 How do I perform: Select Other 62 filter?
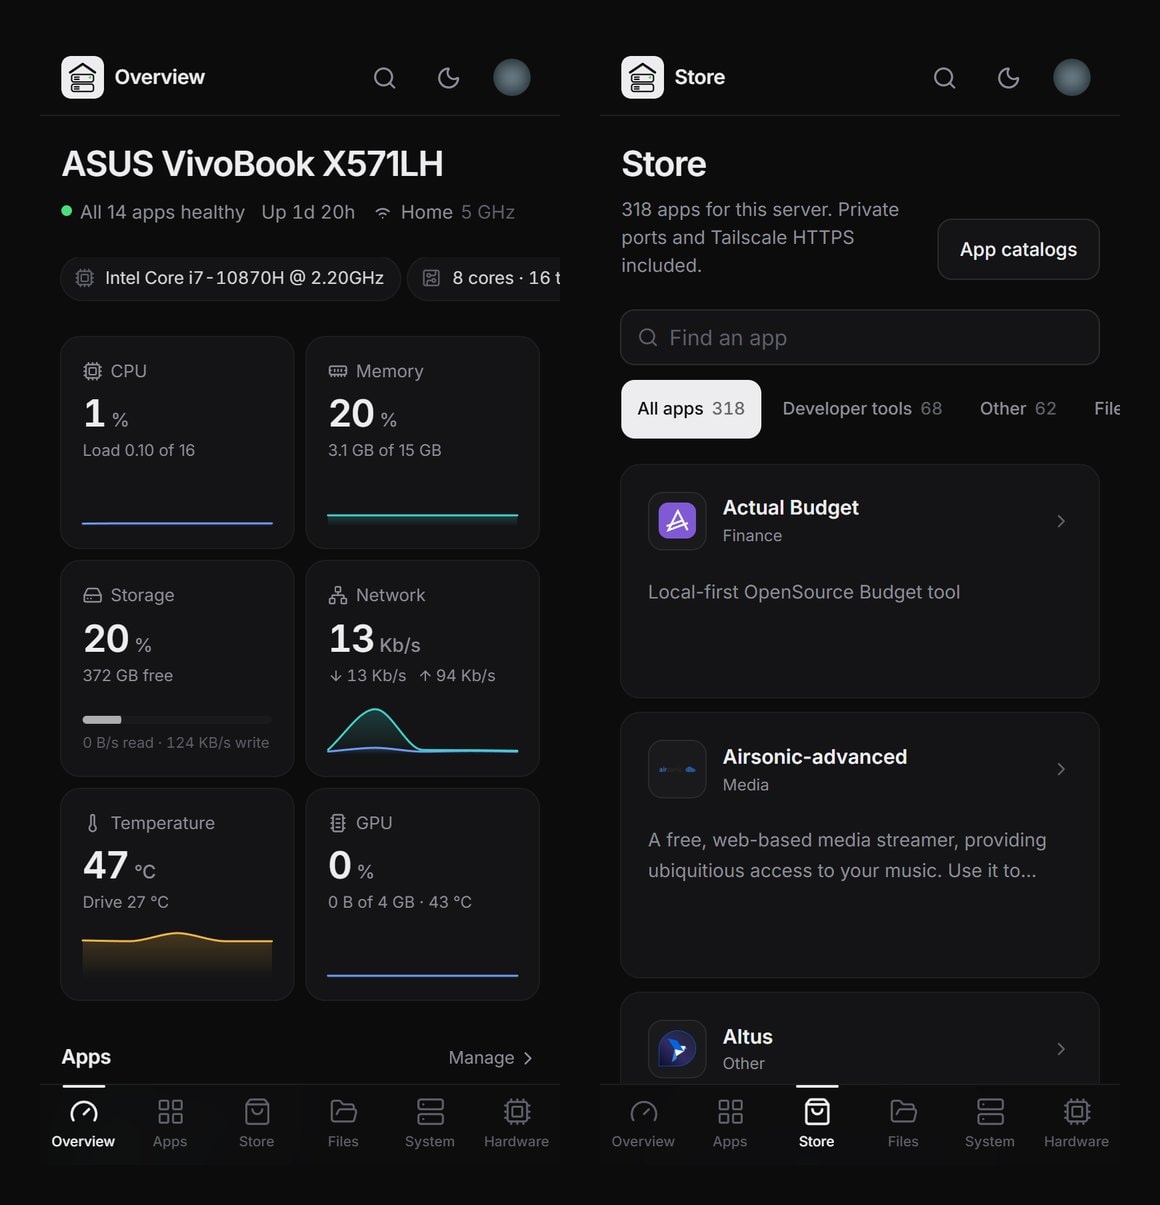tap(1018, 409)
